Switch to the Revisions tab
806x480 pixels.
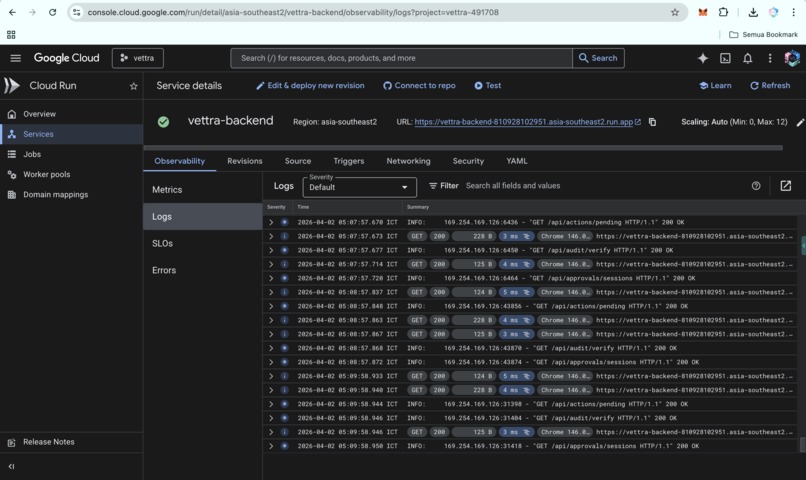pos(245,161)
